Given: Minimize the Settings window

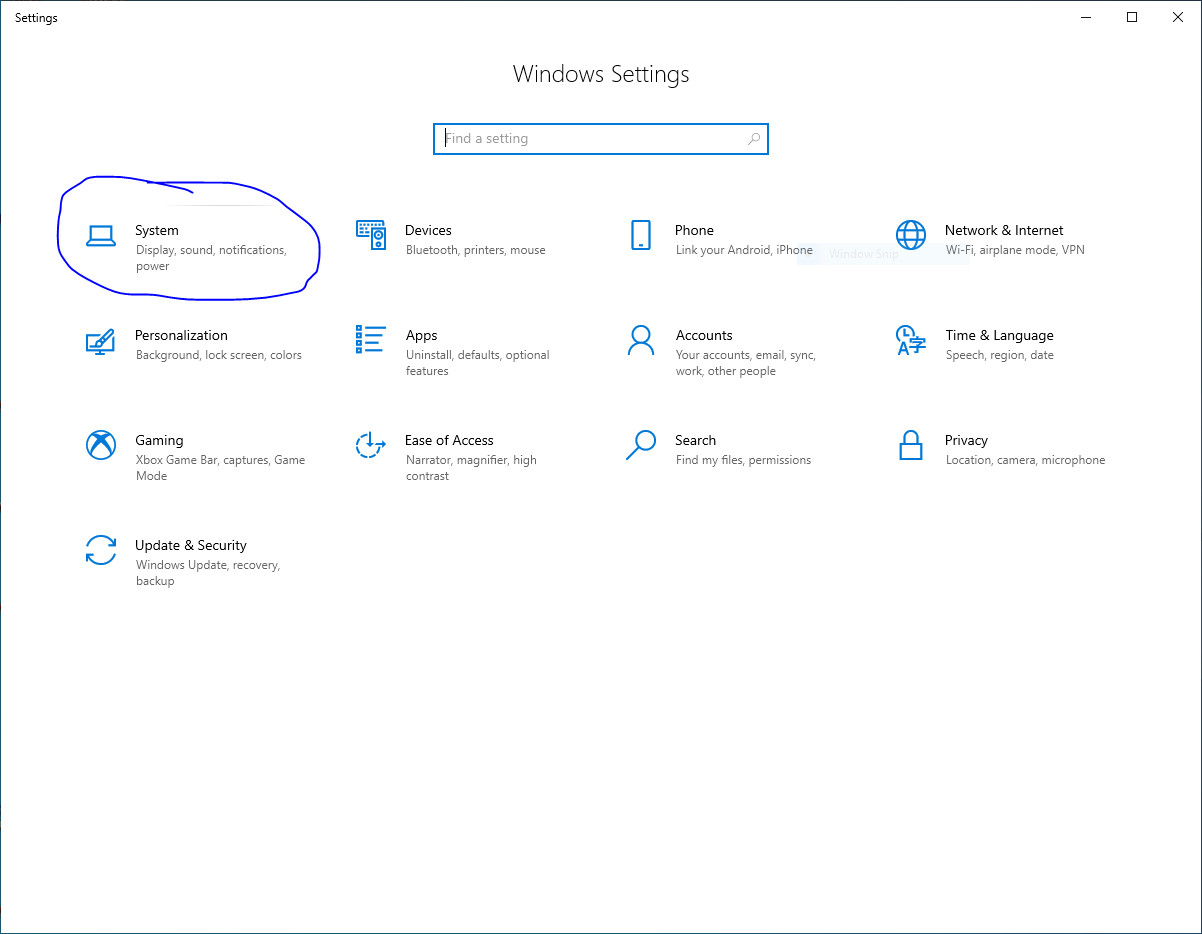Looking at the screenshot, I should pos(1086,17).
